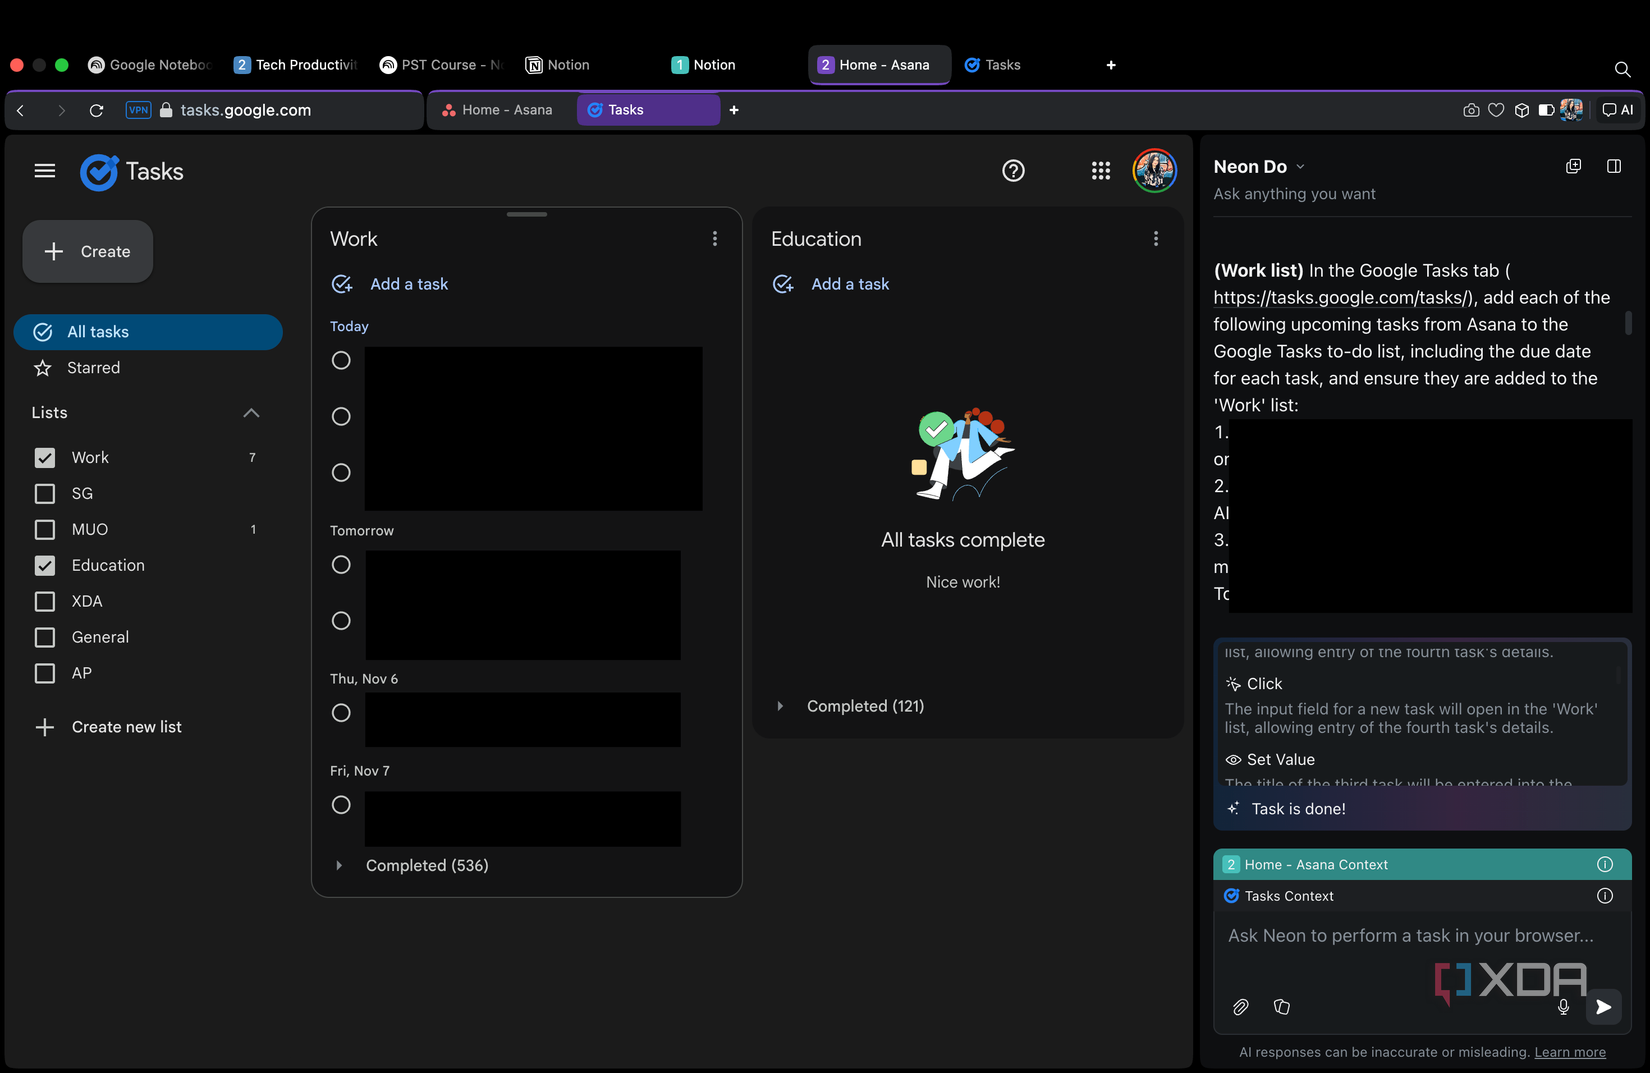Image resolution: width=1650 pixels, height=1073 pixels.
Task: Uncheck the Work list checkbox
Action: coord(45,458)
